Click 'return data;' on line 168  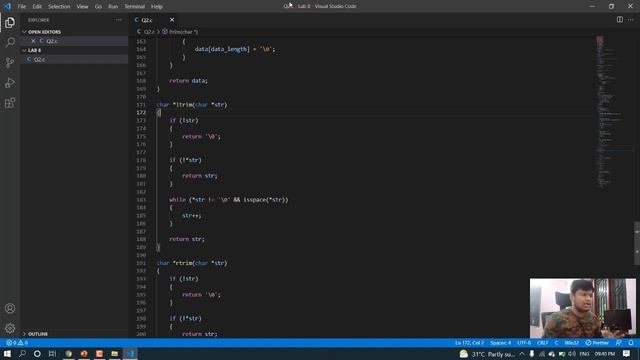(x=189, y=81)
